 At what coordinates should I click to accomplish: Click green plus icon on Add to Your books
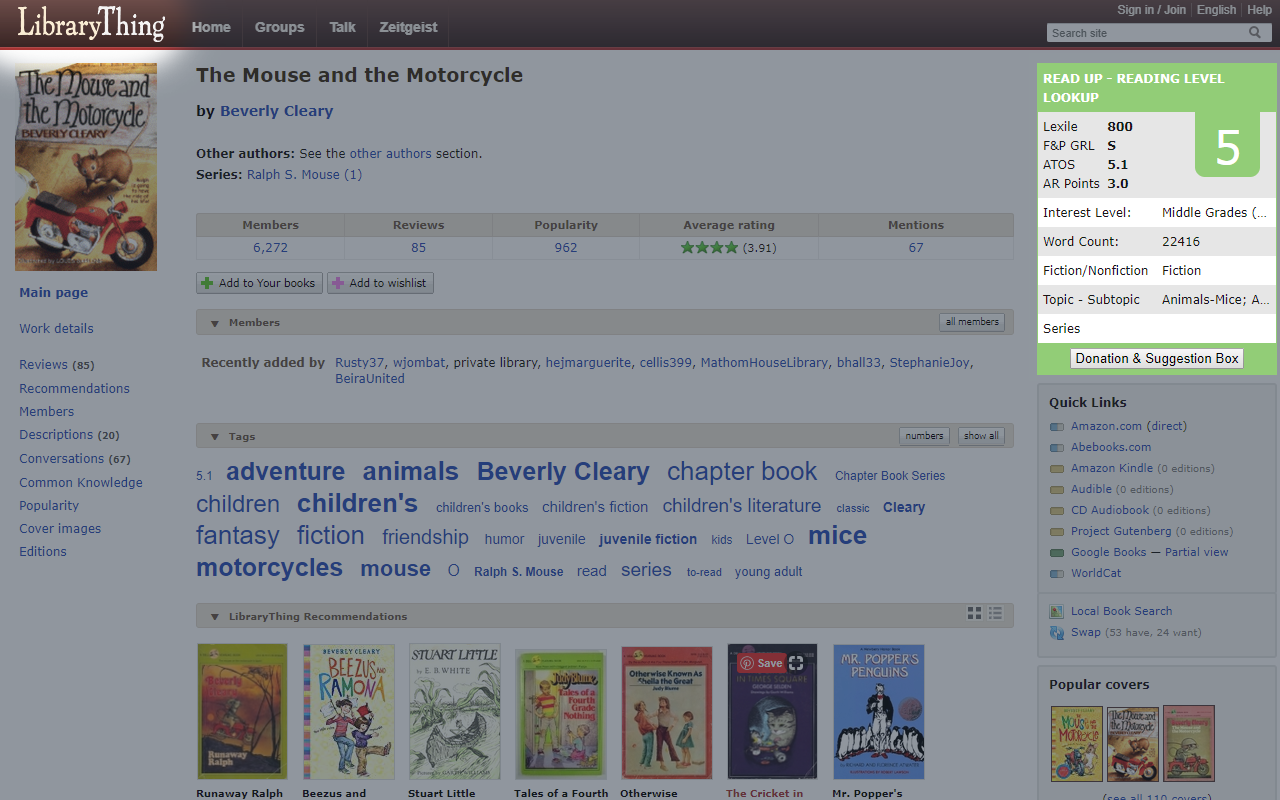(x=207, y=283)
